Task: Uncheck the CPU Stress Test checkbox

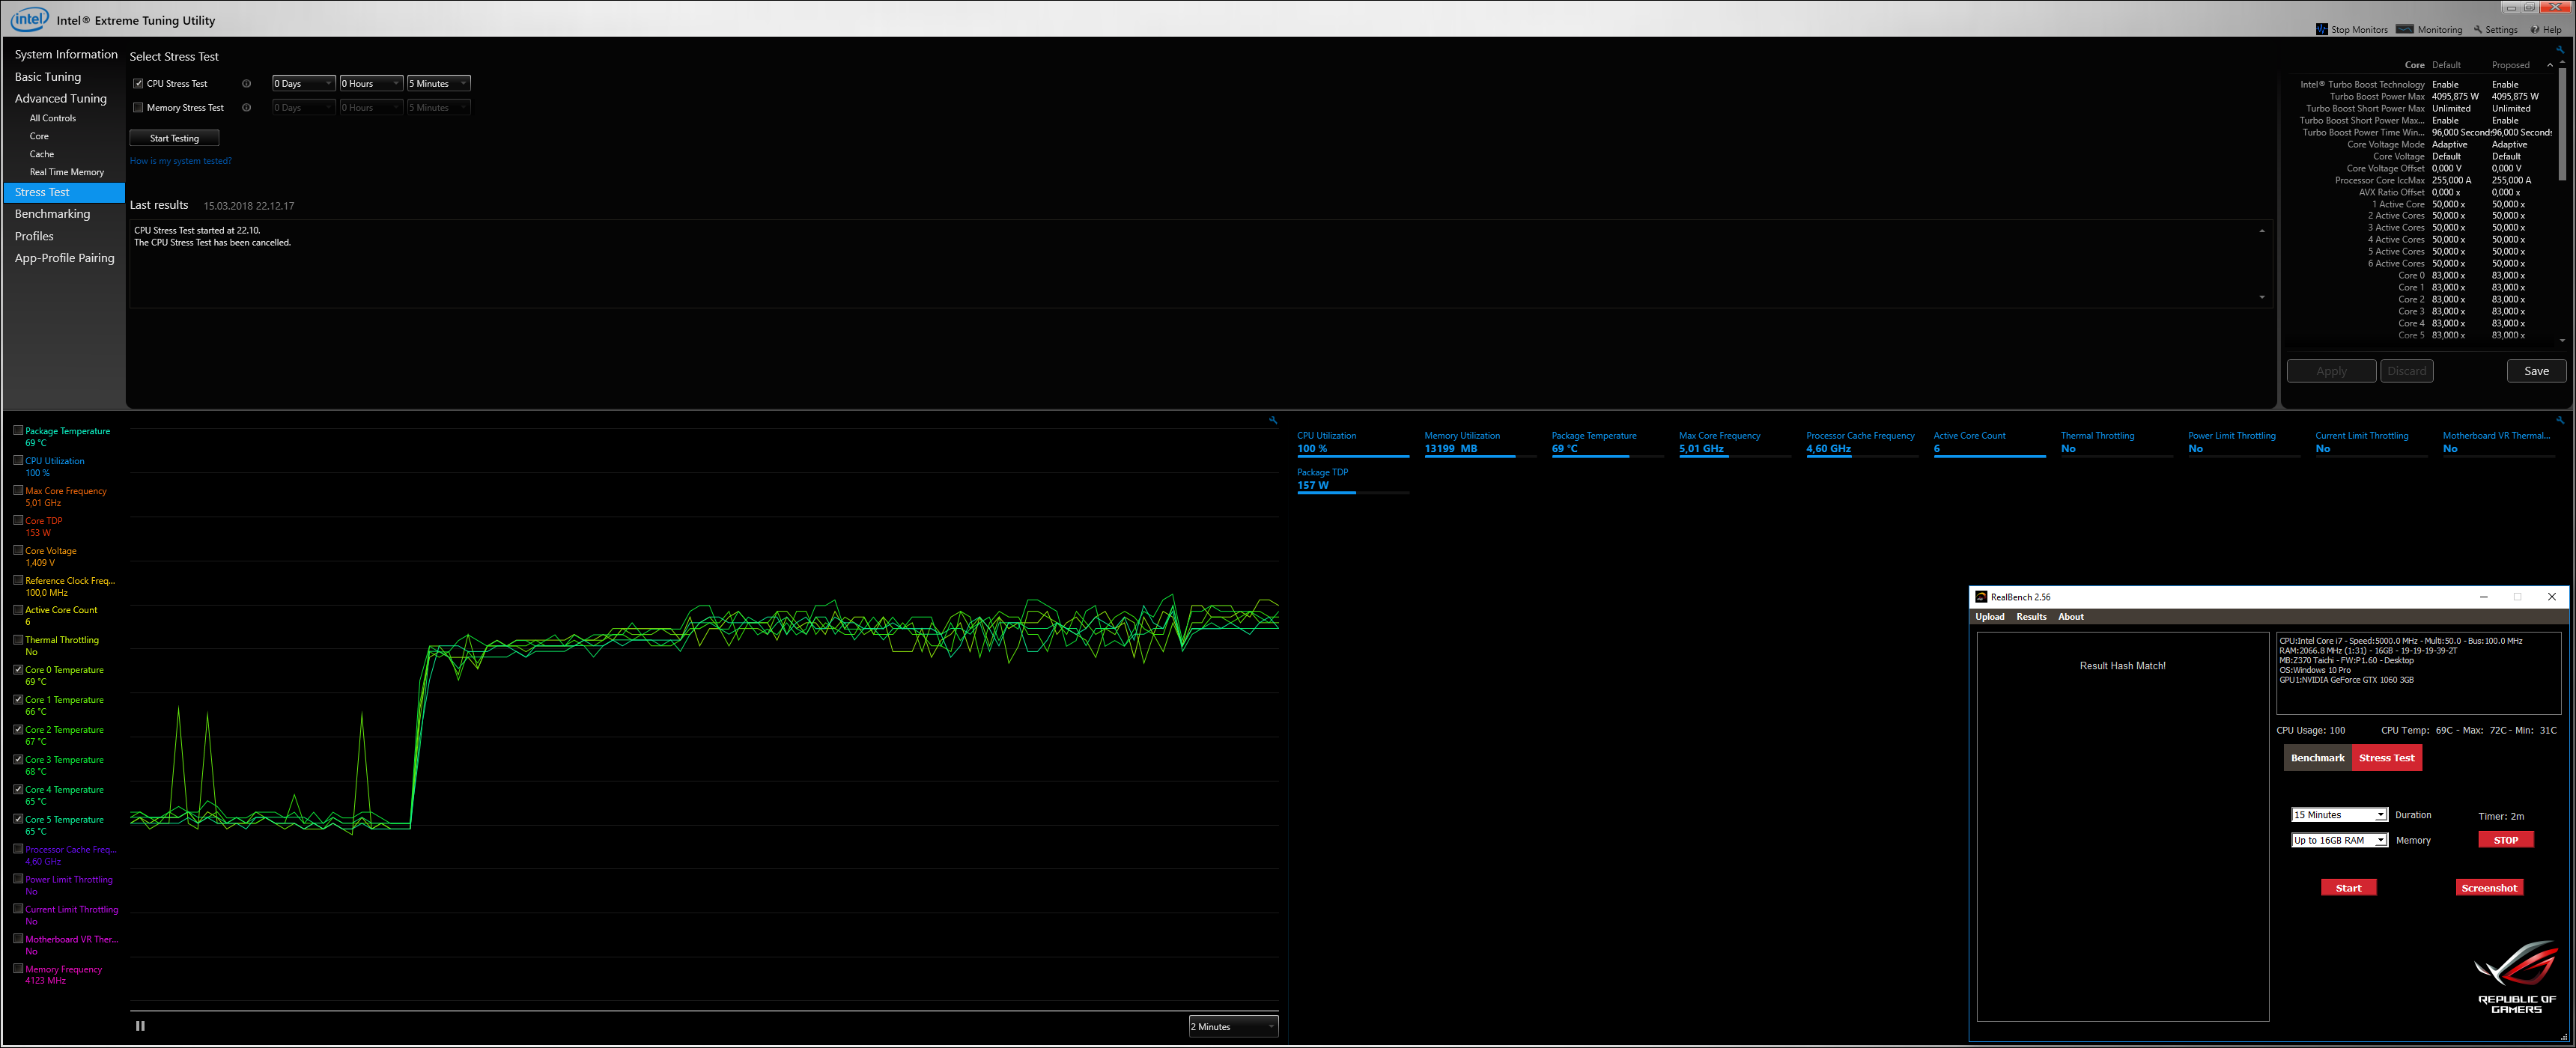Action: [138, 83]
